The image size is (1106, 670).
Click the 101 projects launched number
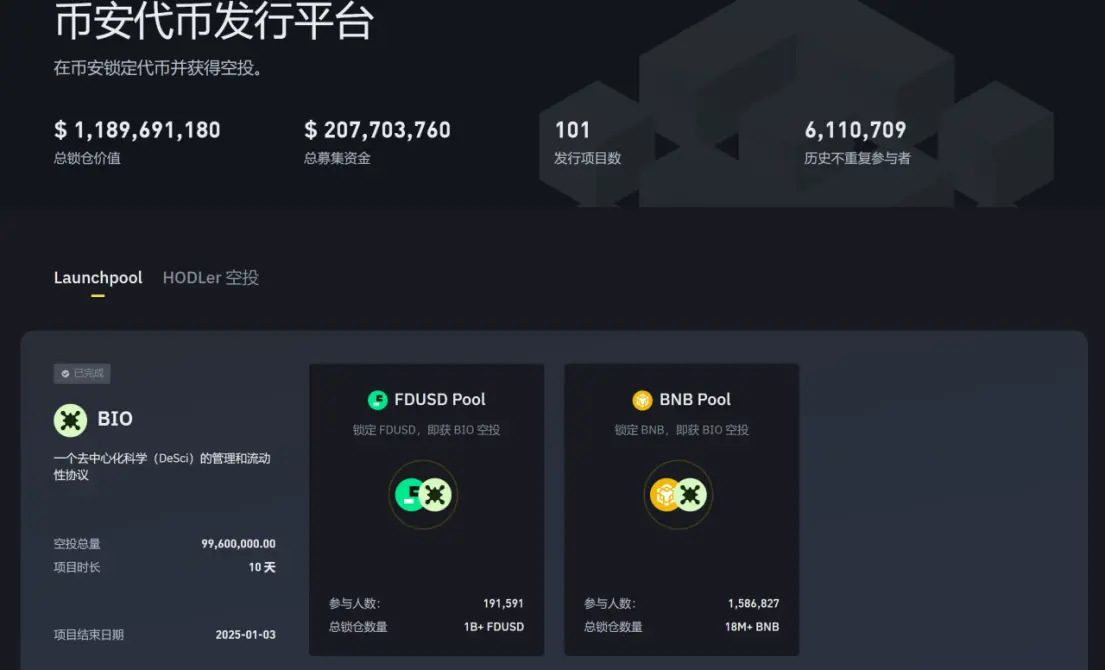click(x=572, y=130)
